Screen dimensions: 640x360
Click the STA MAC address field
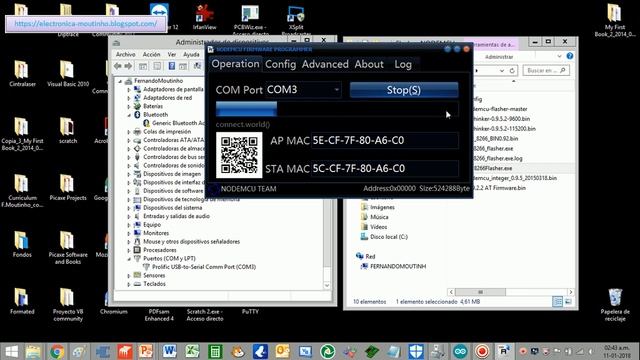pyautogui.click(x=384, y=169)
